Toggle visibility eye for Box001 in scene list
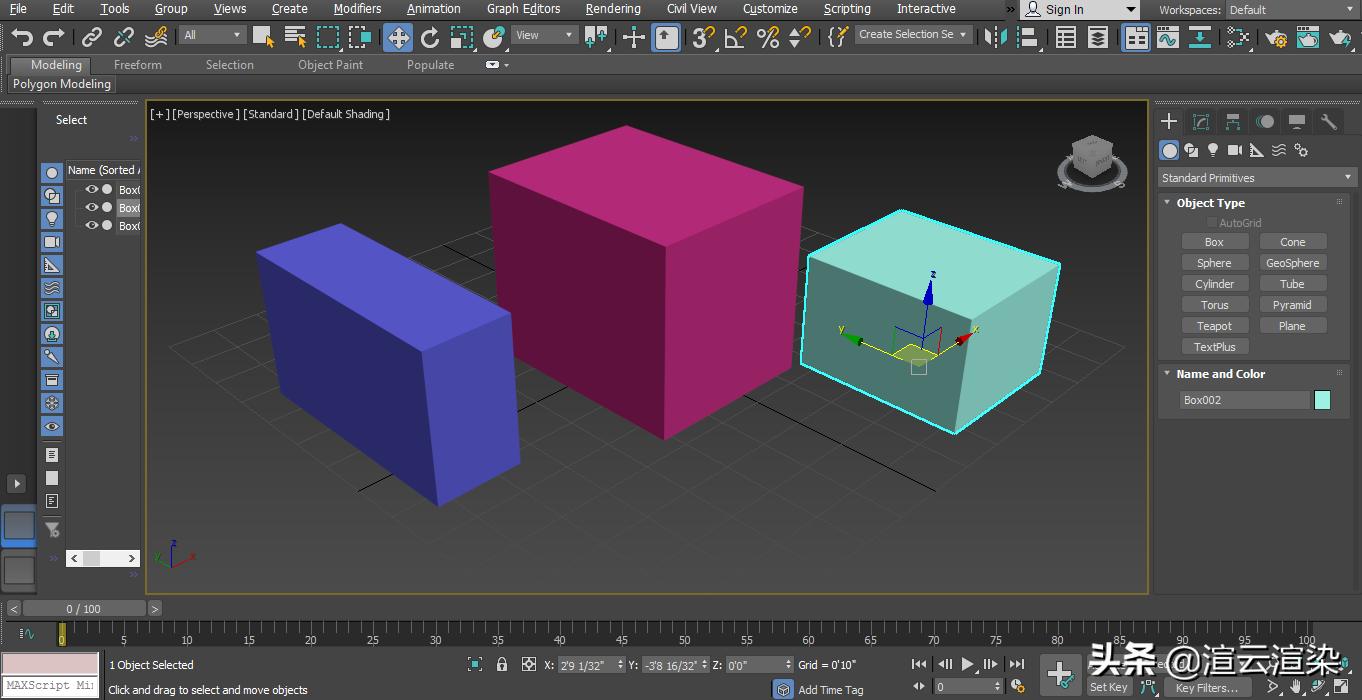The width and height of the screenshot is (1362, 700). pos(91,189)
